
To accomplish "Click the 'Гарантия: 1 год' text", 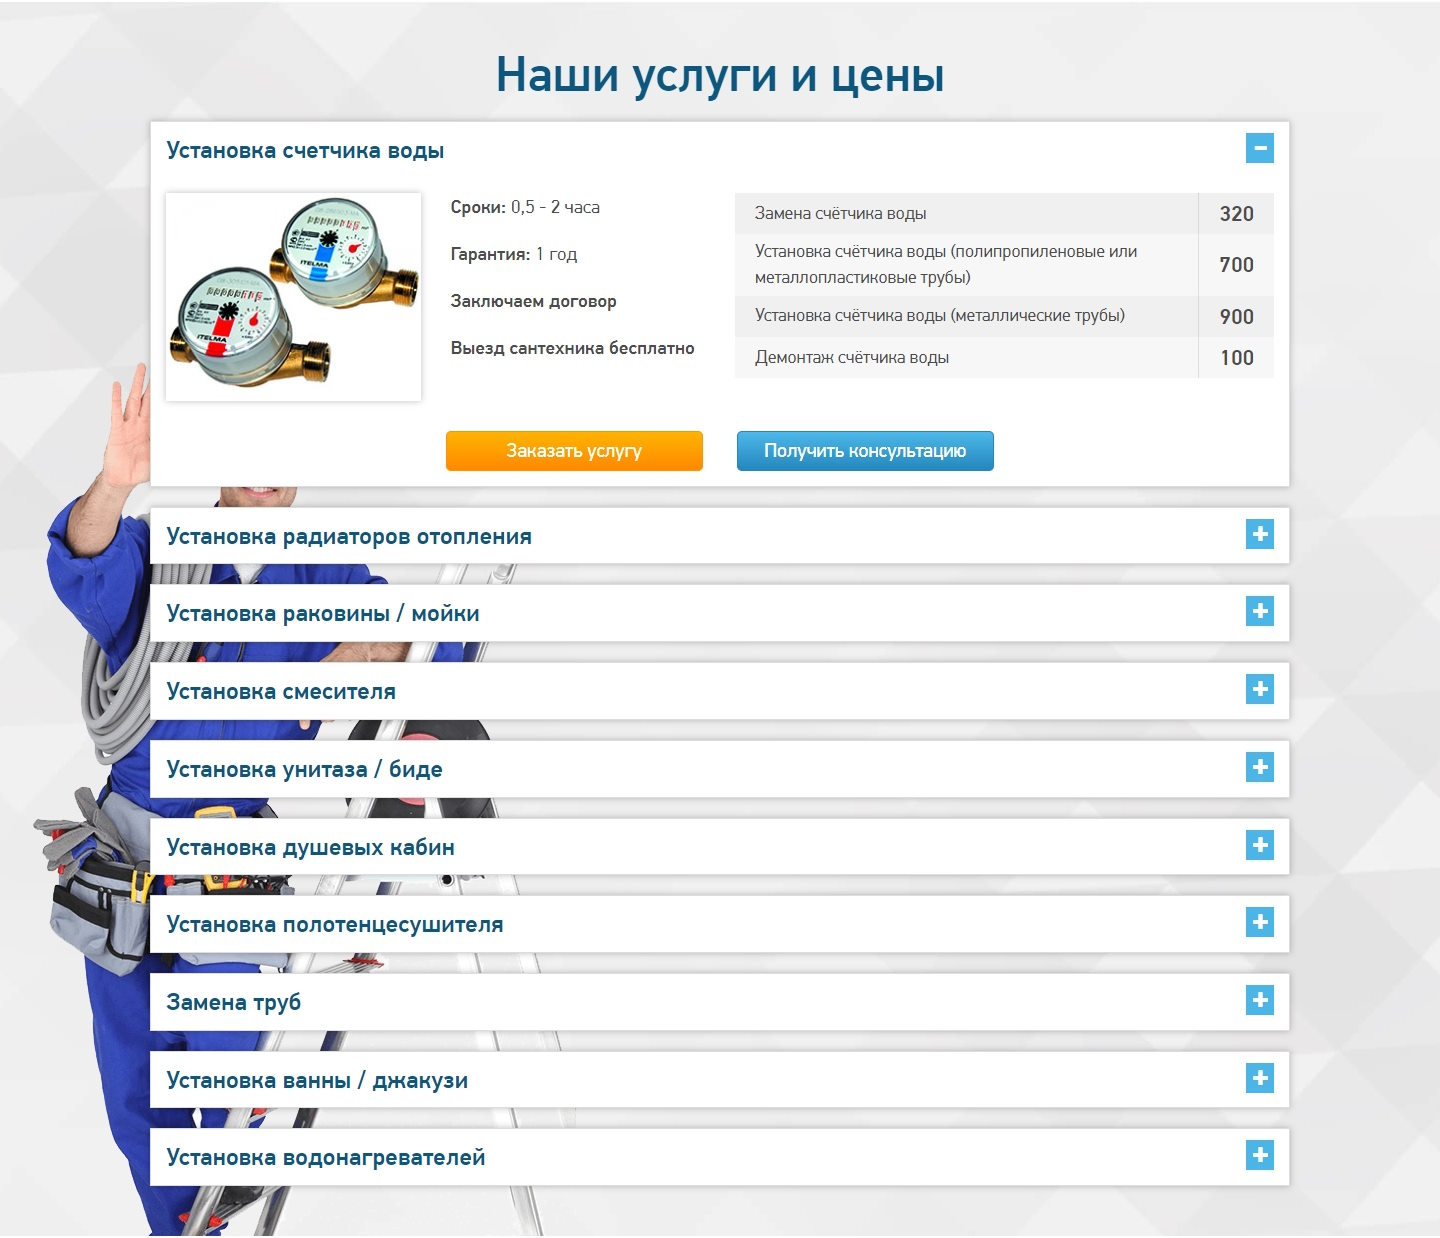I will [514, 254].
